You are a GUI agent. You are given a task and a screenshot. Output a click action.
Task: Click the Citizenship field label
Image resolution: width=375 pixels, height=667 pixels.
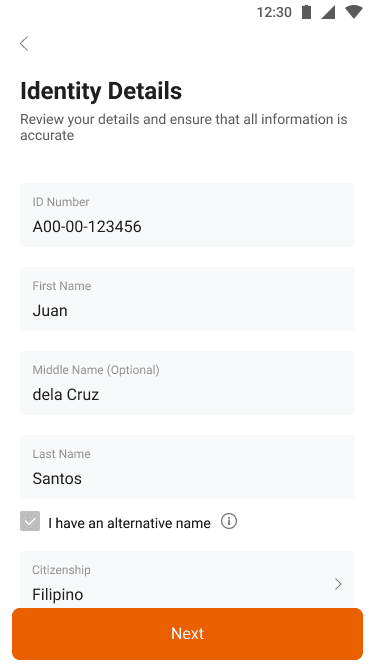(x=61, y=570)
